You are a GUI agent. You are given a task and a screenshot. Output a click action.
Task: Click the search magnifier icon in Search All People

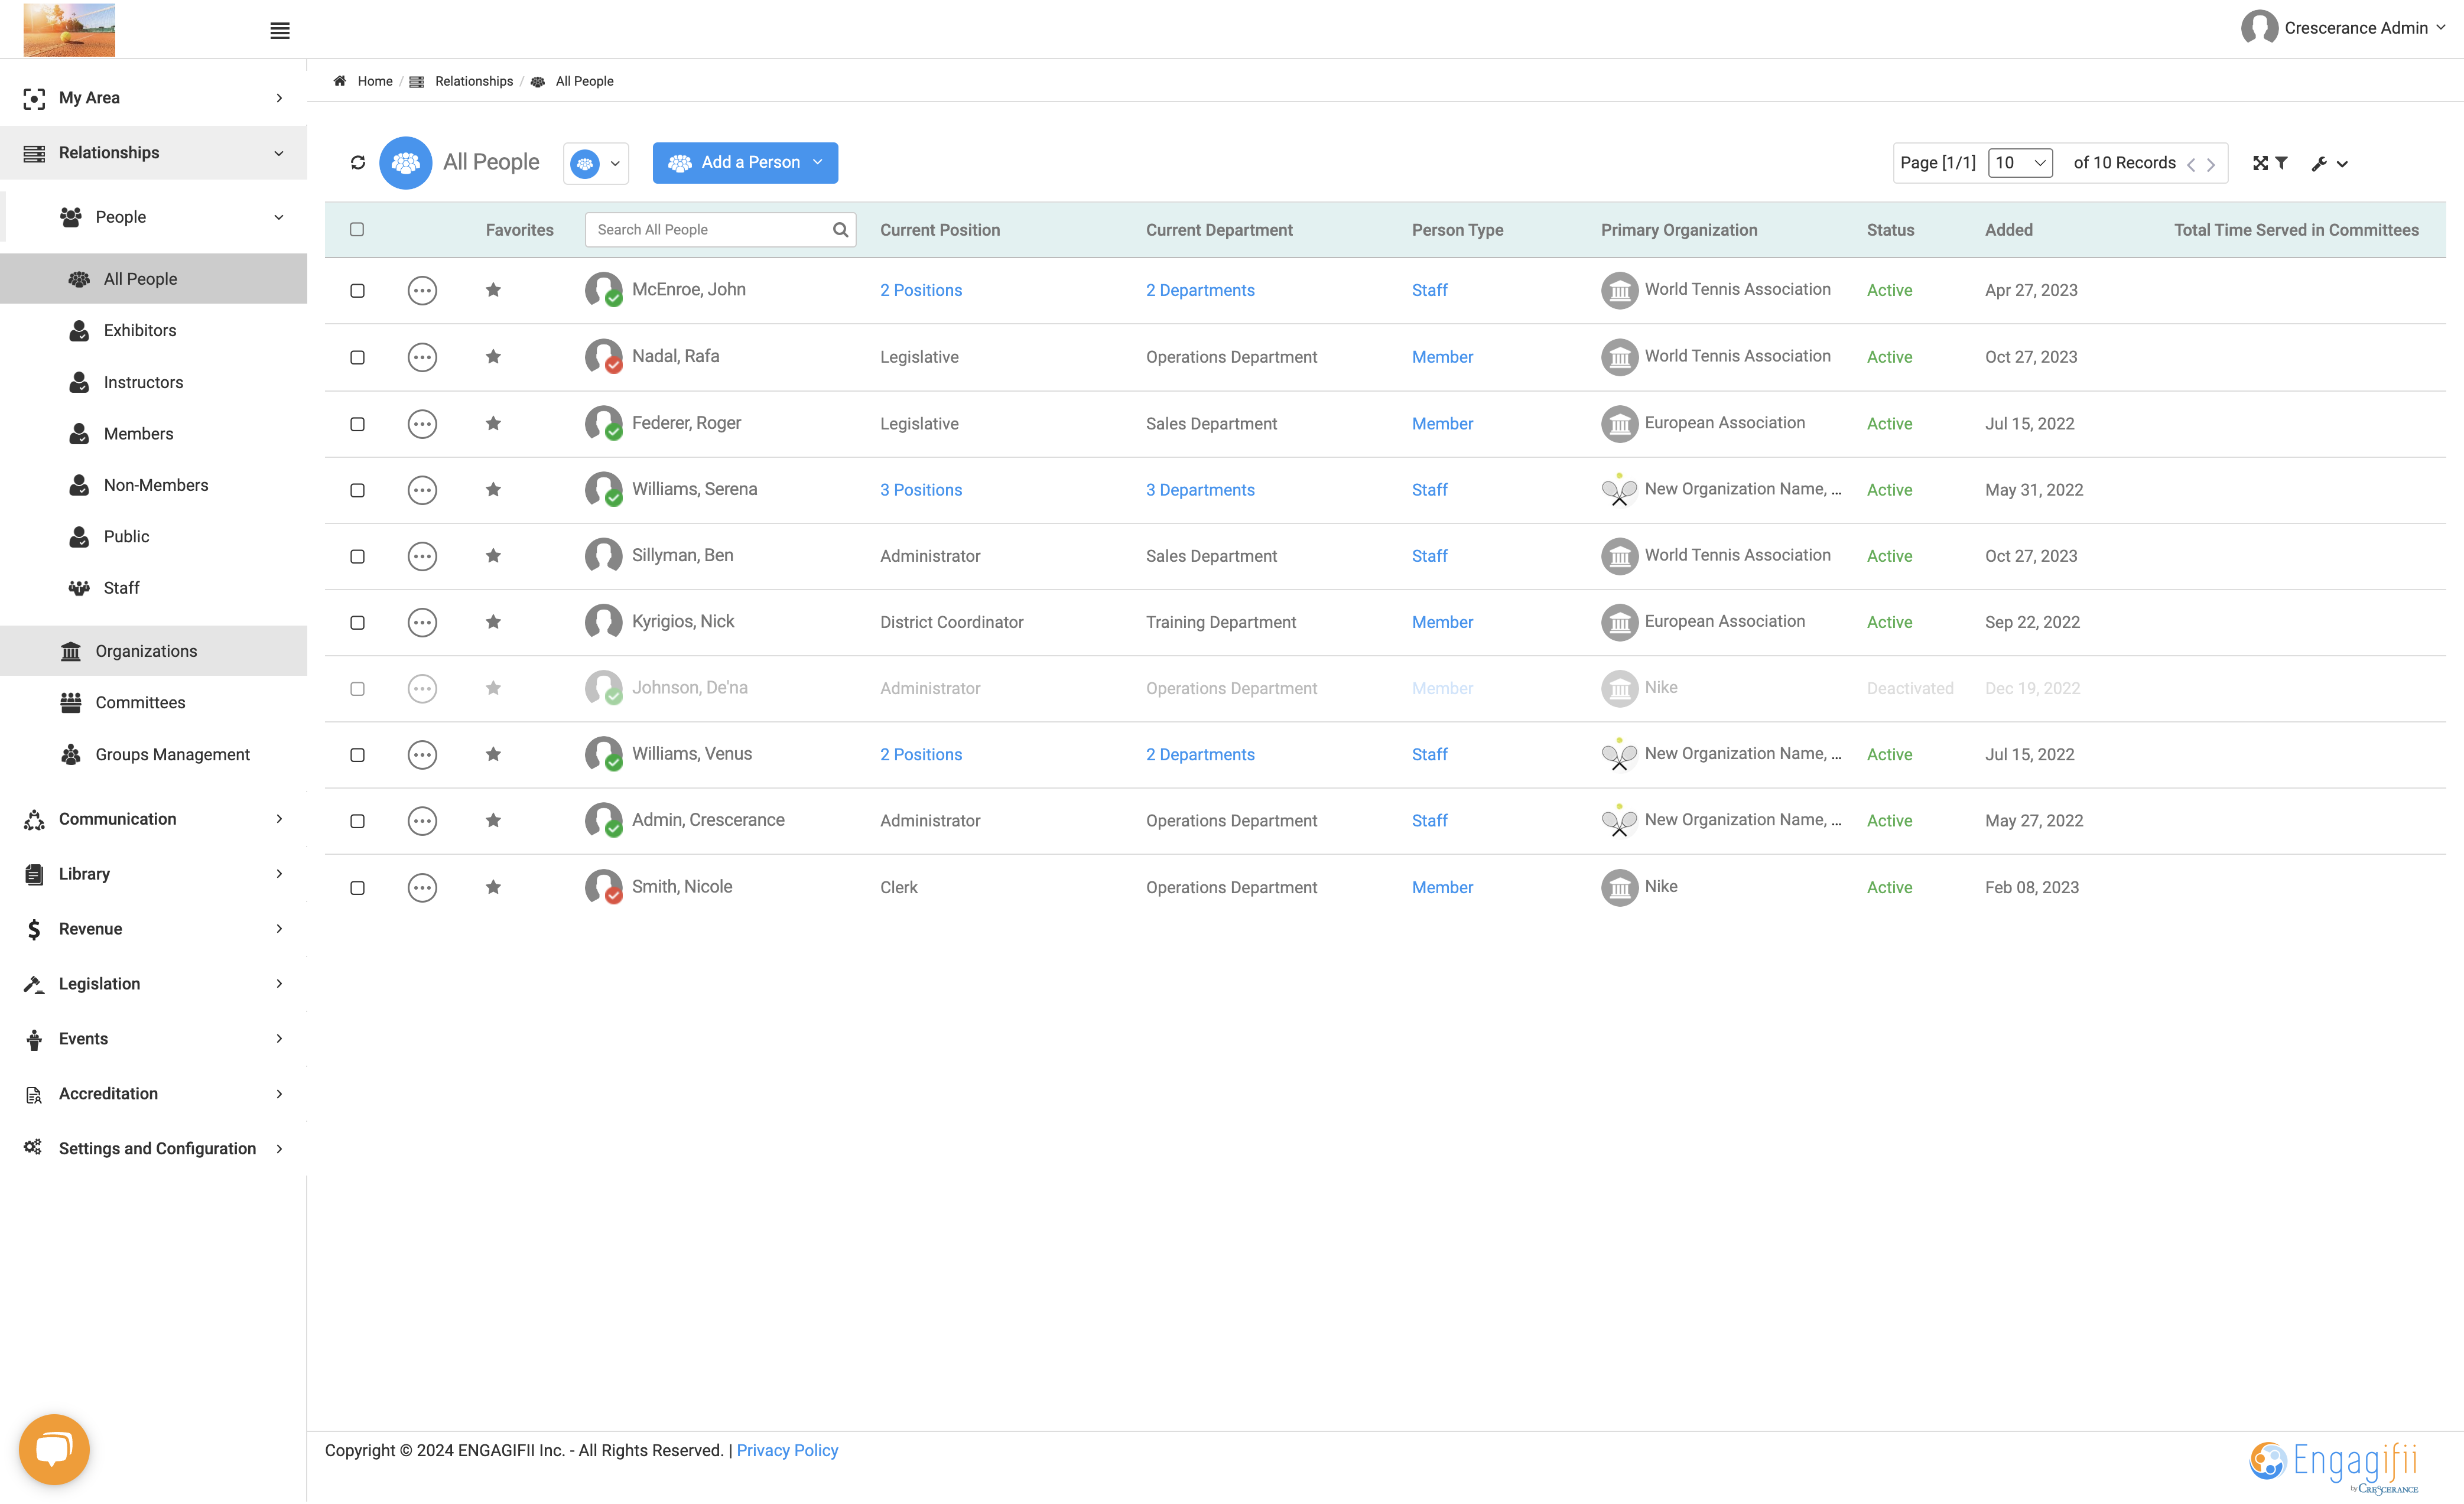coord(840,230)
